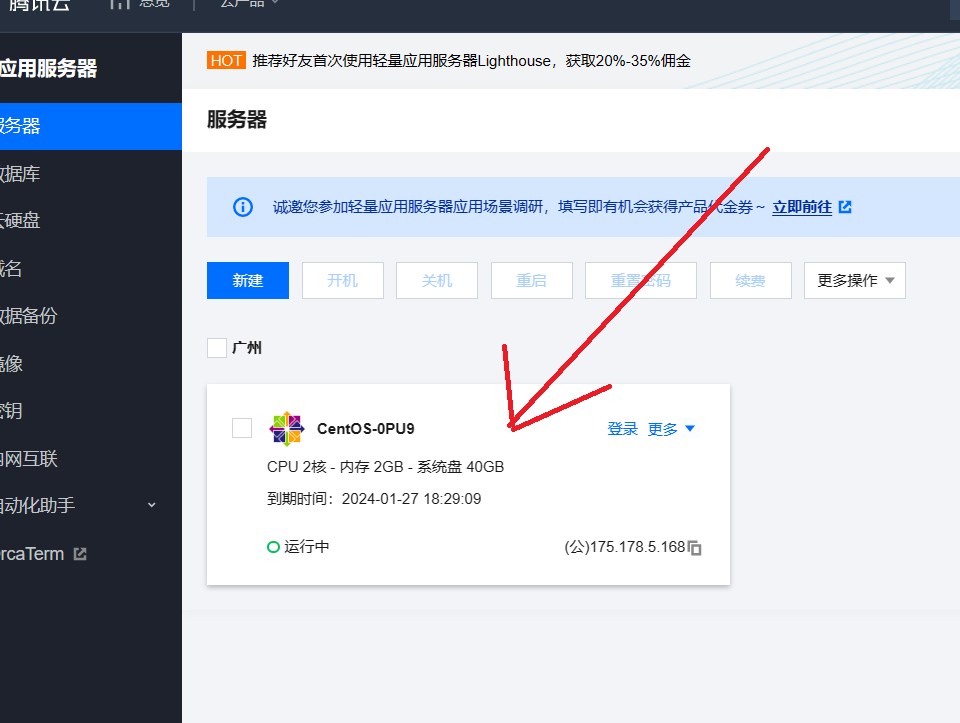The image size is (960, 723).
Task: Click the 重启 button
Action: click(x=531, y=280)
